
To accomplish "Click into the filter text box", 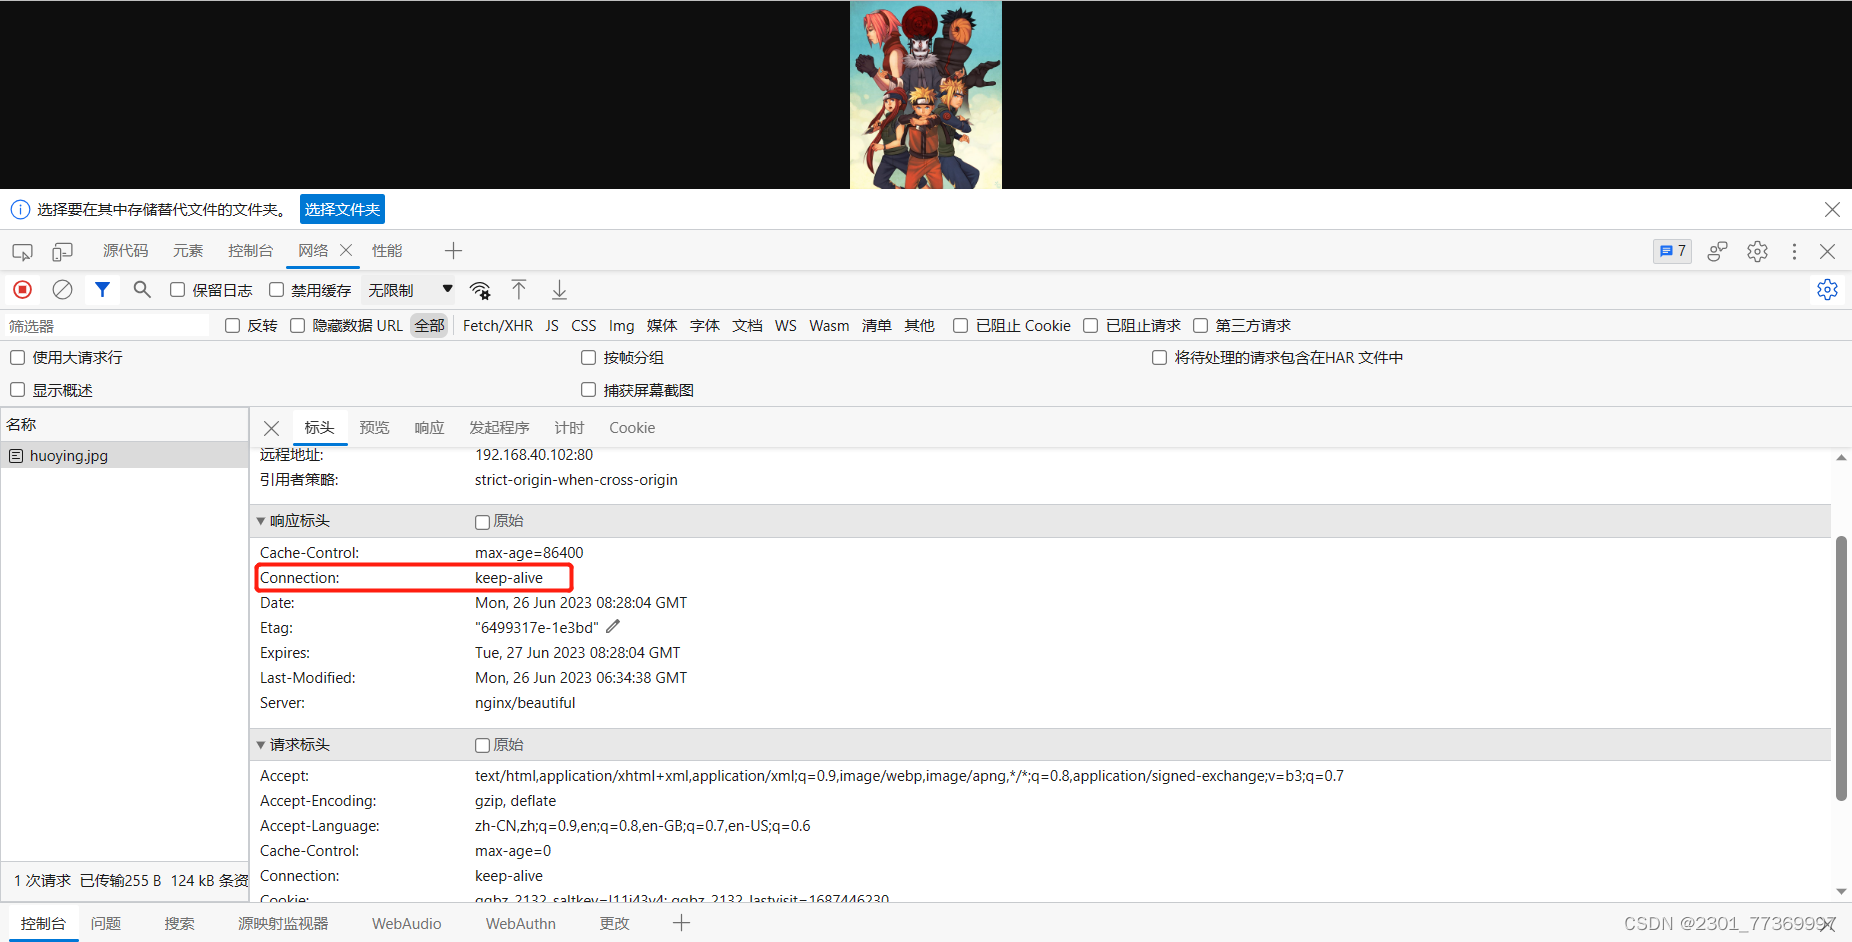I will (106, 326).
